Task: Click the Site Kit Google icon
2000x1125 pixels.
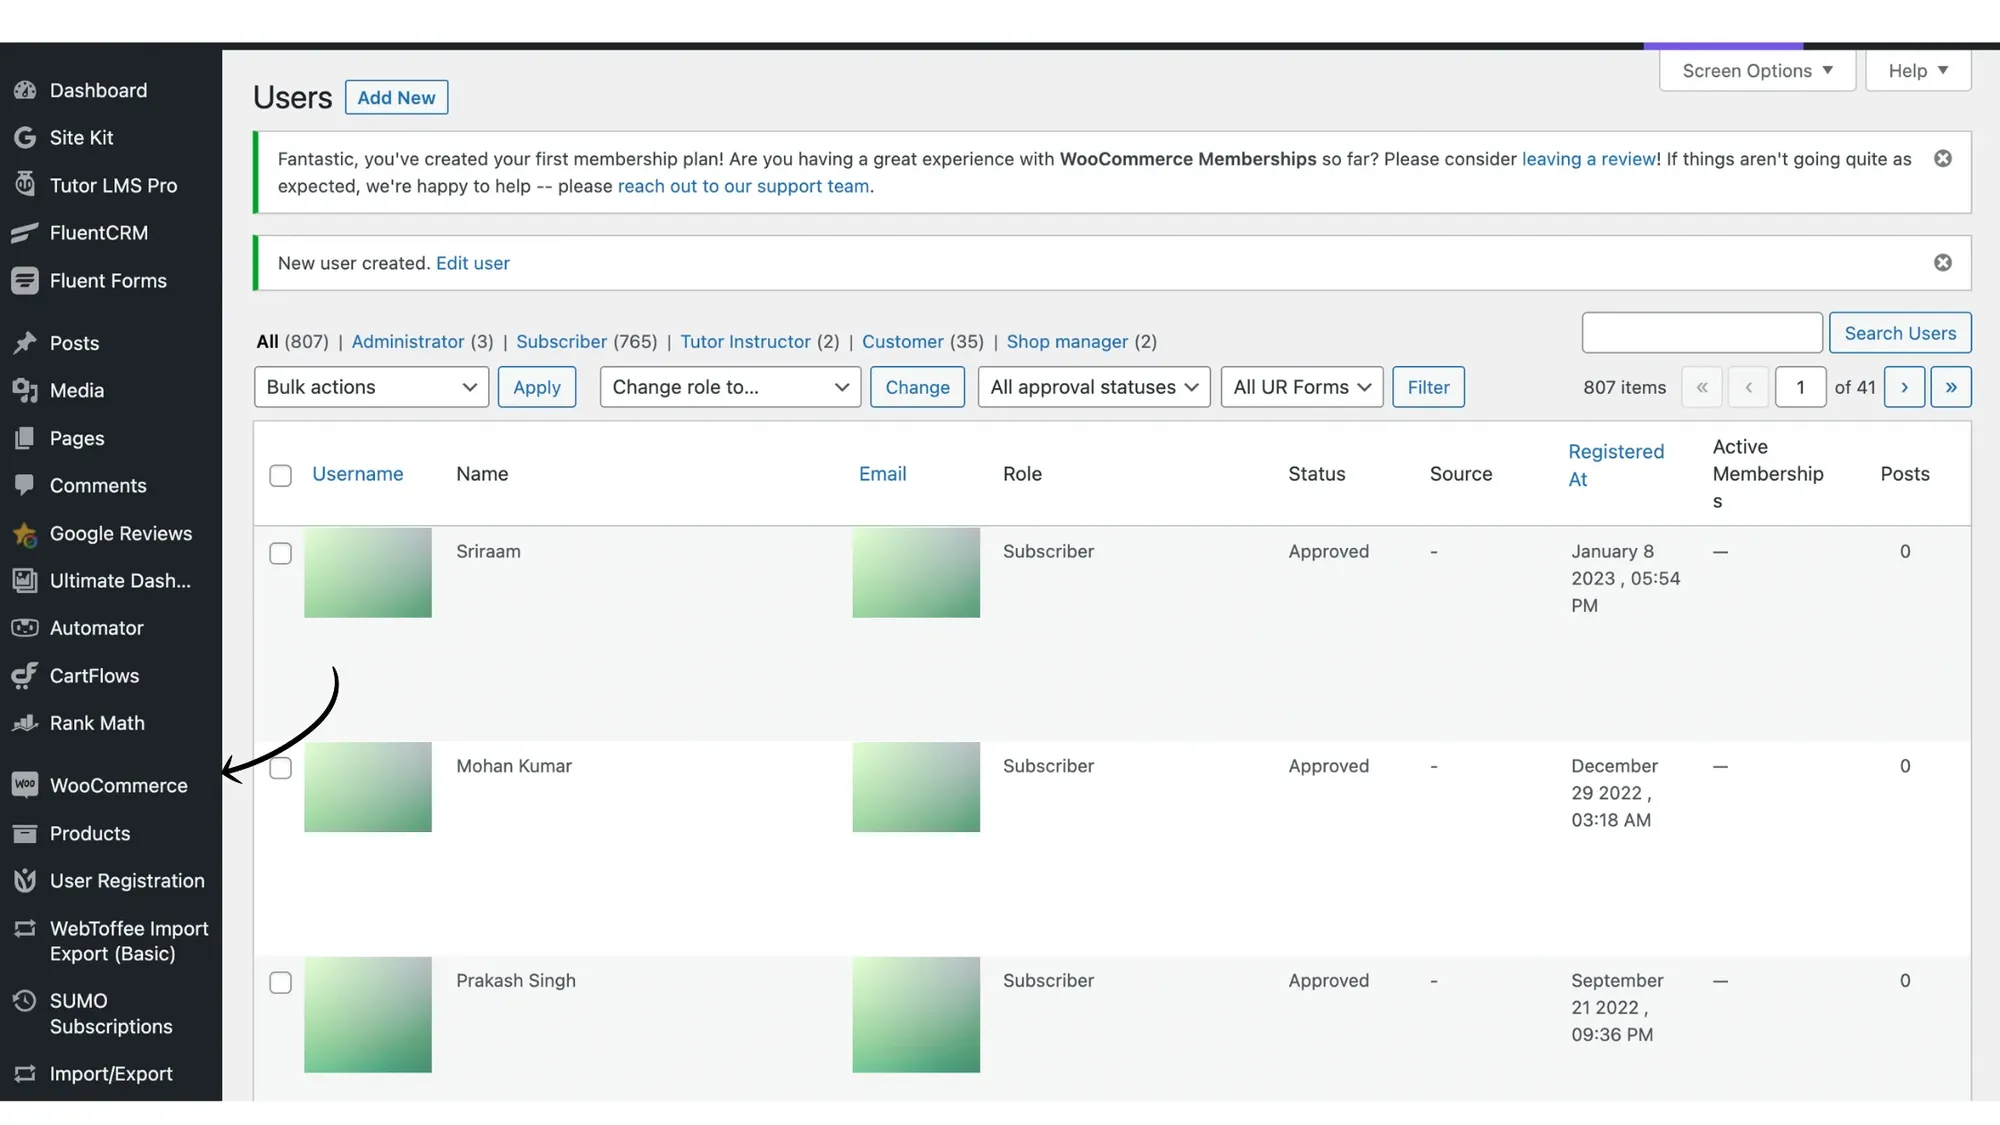Action: point(25,138)
